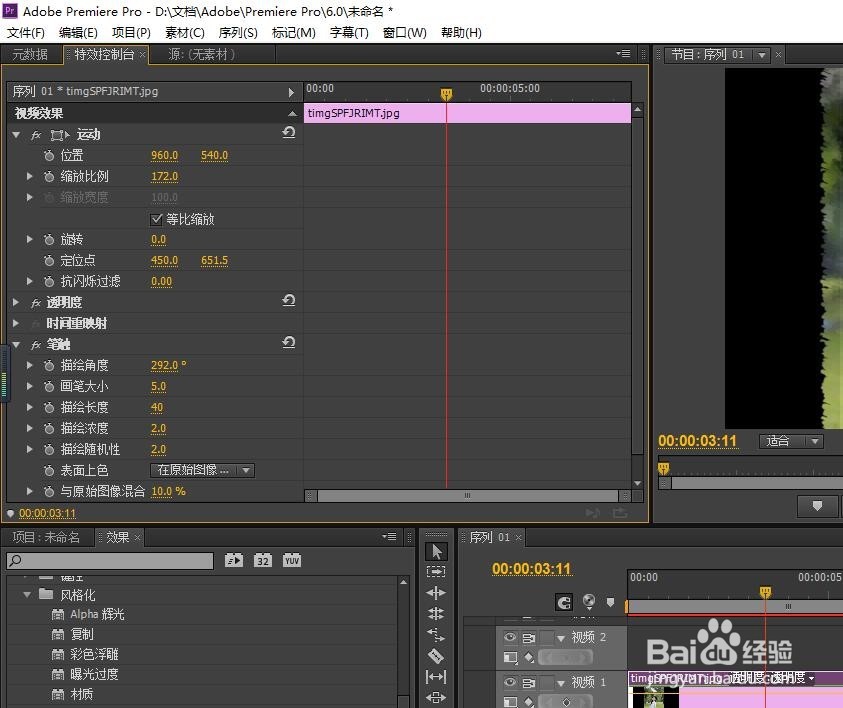Open the effect controls panel menu icon
This screenshot has width=843, height=708.
click(x=623, y=54)
